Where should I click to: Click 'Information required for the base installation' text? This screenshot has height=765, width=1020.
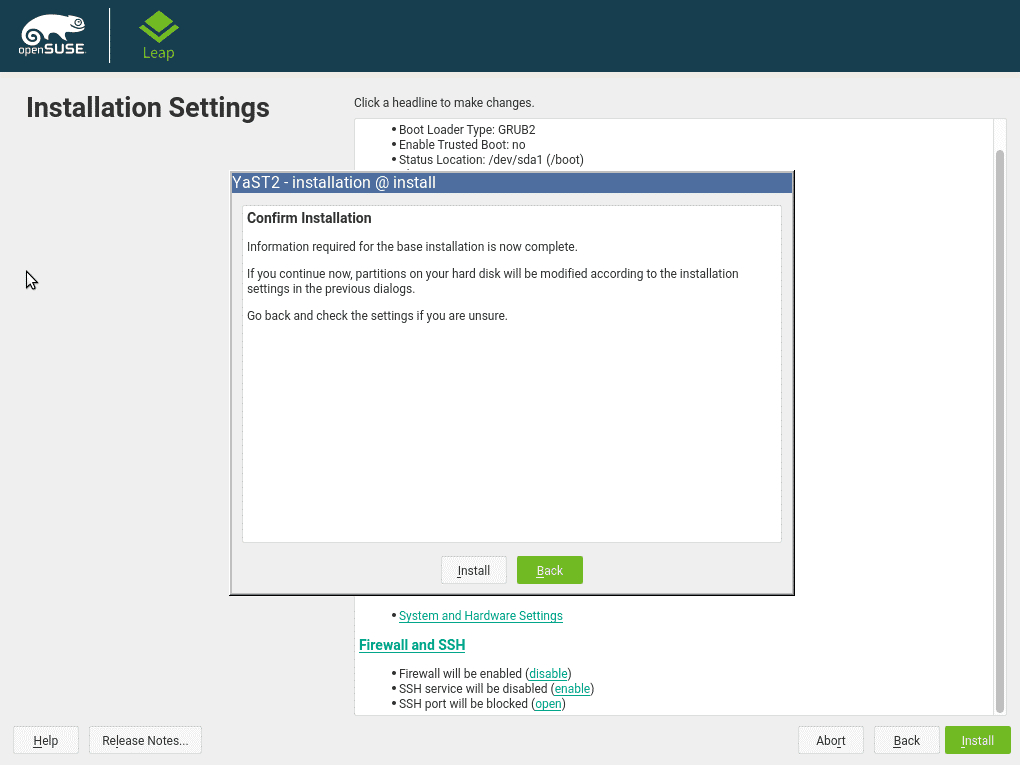[x=366, y=247]
